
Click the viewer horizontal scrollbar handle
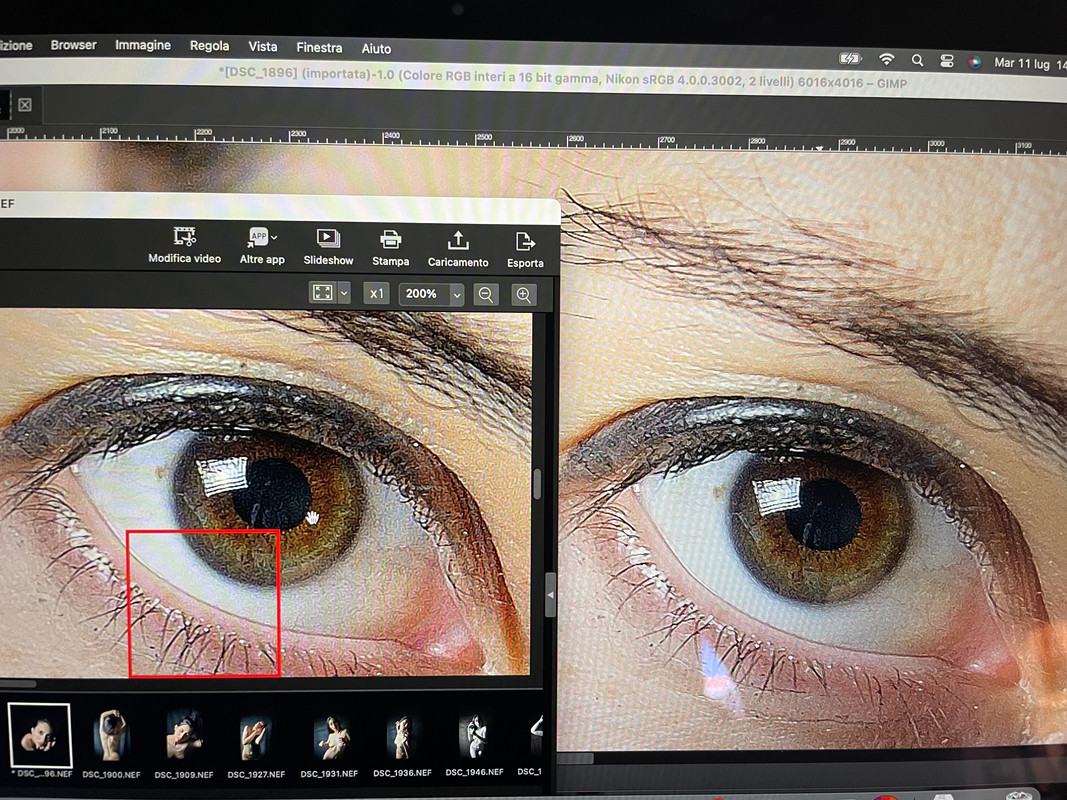(18, 683)
